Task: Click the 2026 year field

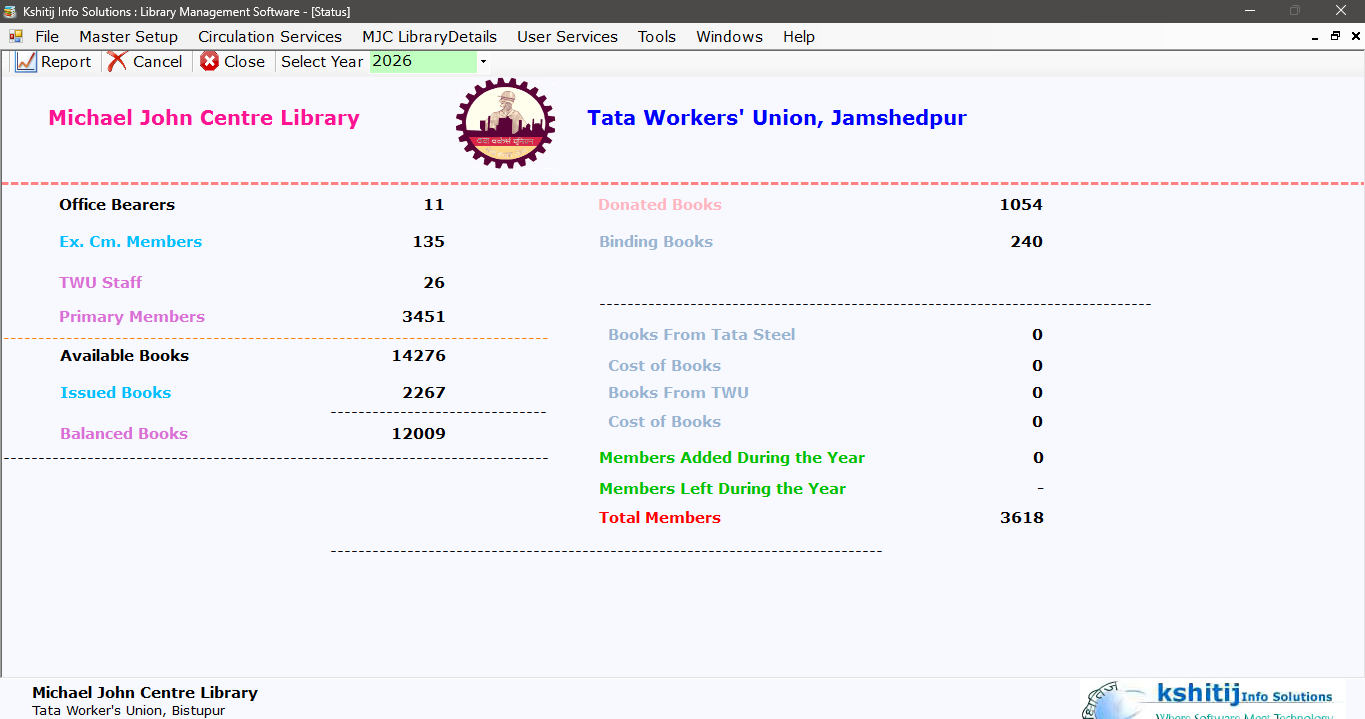Action: 423,62
